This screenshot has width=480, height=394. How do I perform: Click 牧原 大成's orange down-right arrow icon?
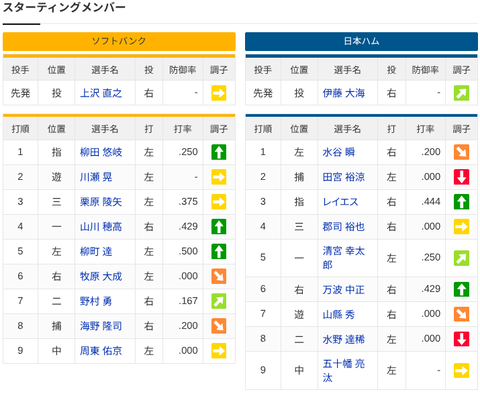tap(219, 276)
